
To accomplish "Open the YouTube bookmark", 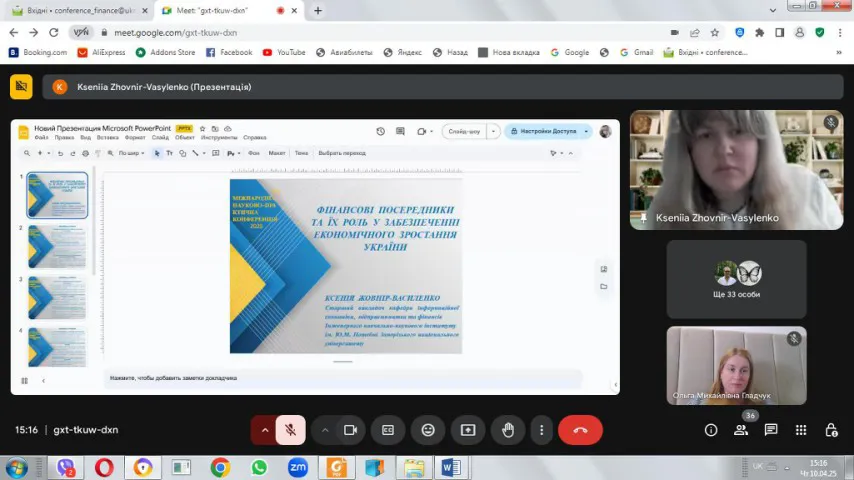I will (283, 52).
